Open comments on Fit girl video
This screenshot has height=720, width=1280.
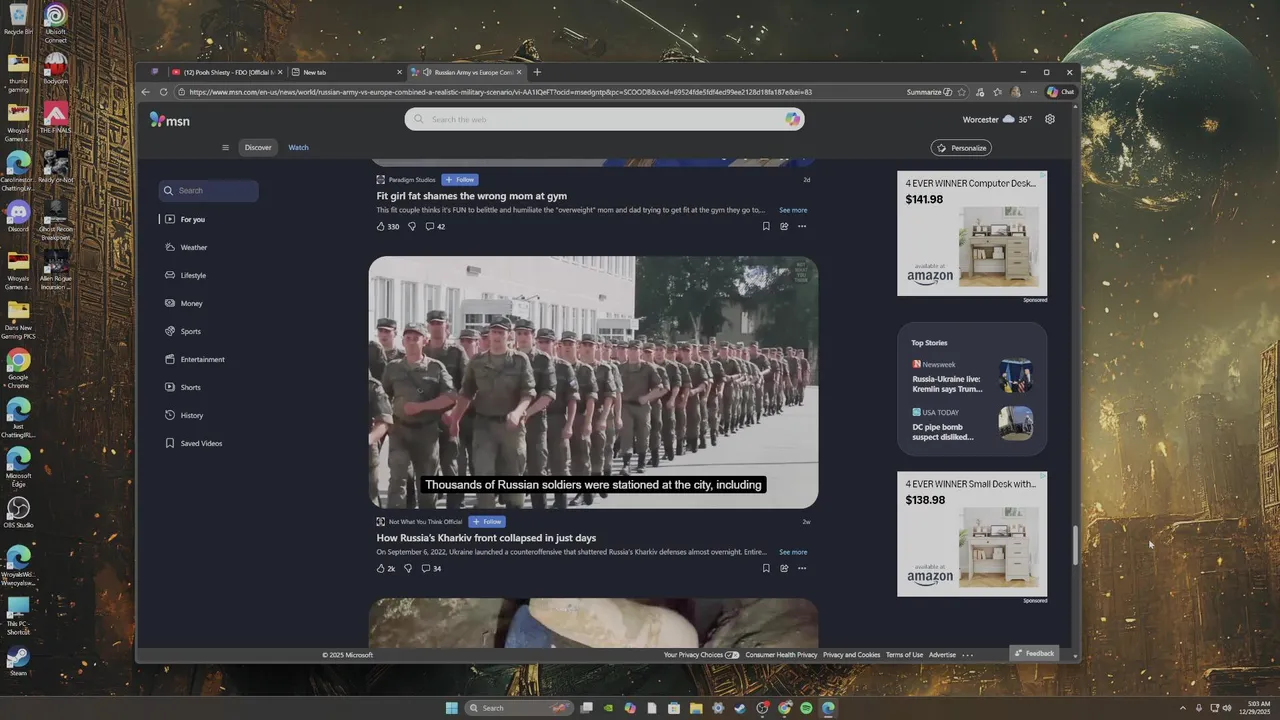(435, 226)
